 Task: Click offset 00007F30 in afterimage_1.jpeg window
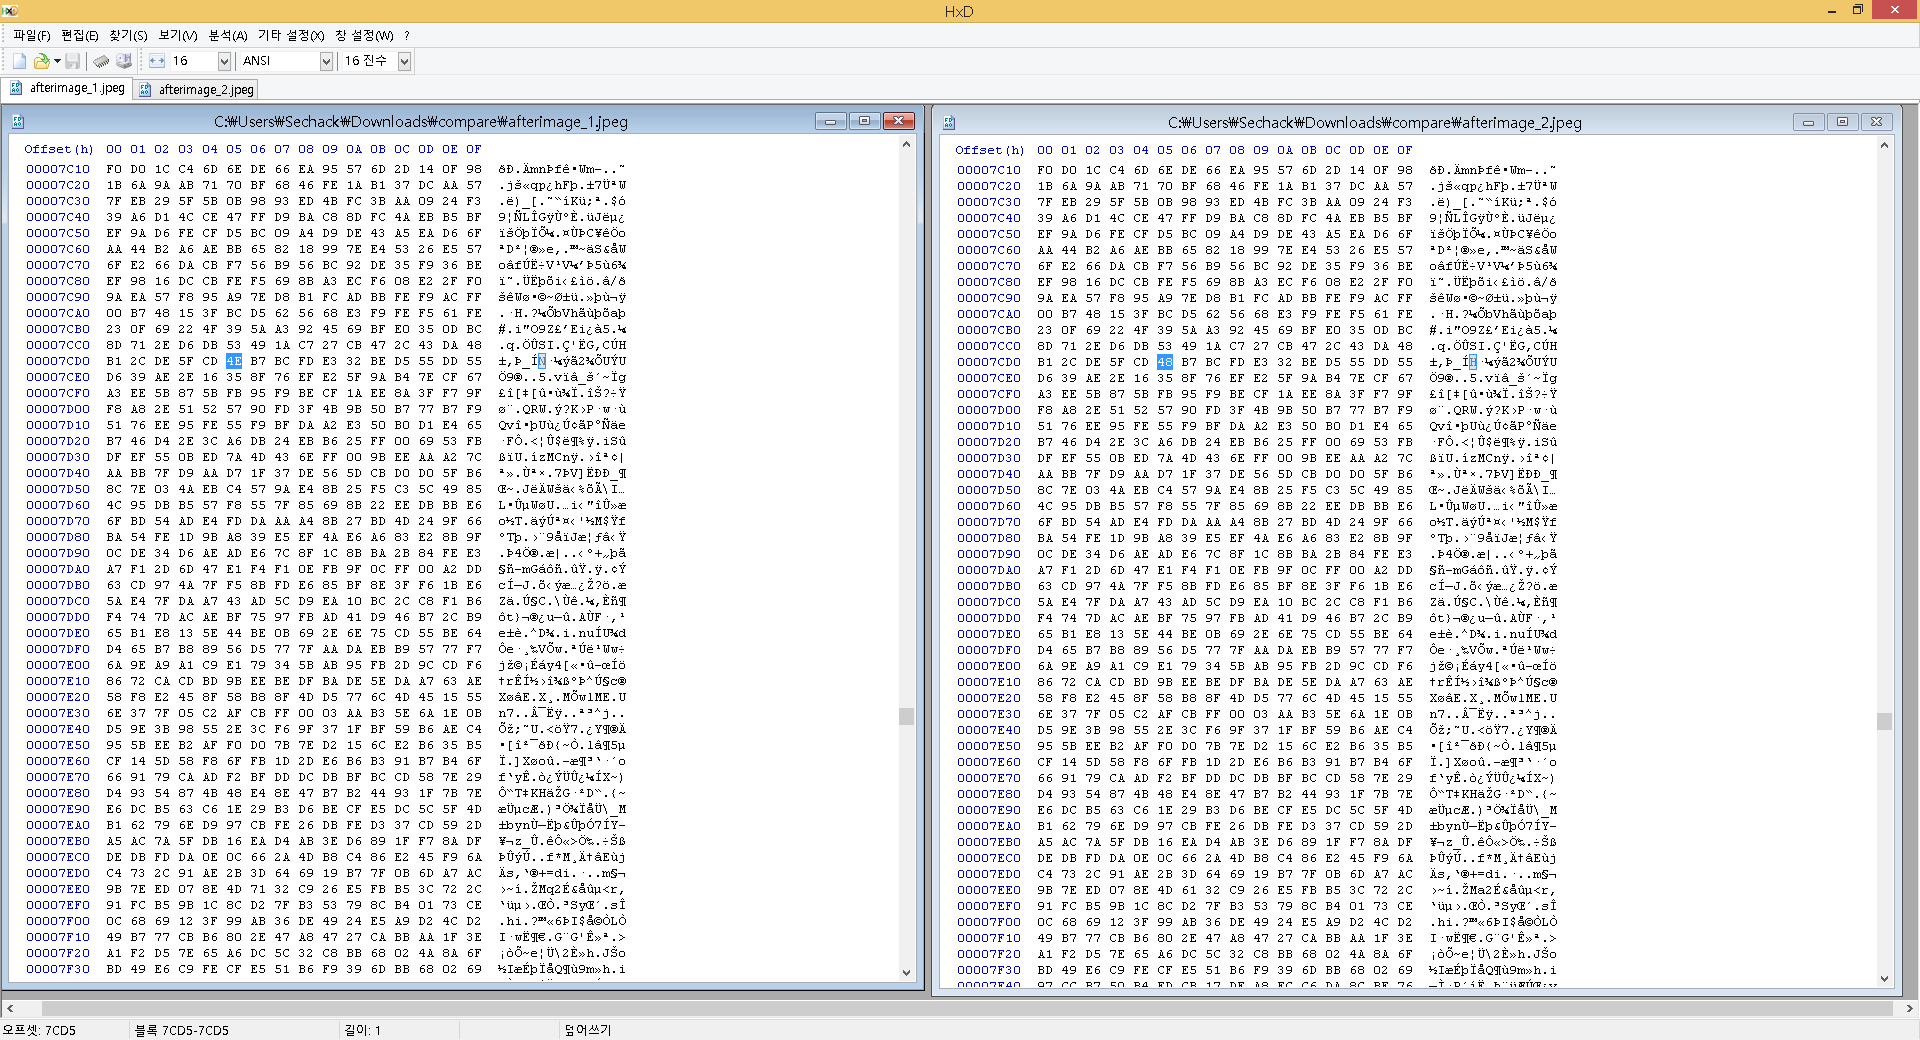[x=58, y=969]
